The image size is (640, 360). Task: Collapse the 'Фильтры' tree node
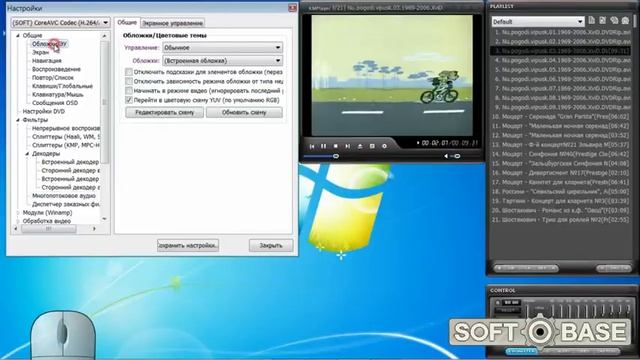pos(18,120)
